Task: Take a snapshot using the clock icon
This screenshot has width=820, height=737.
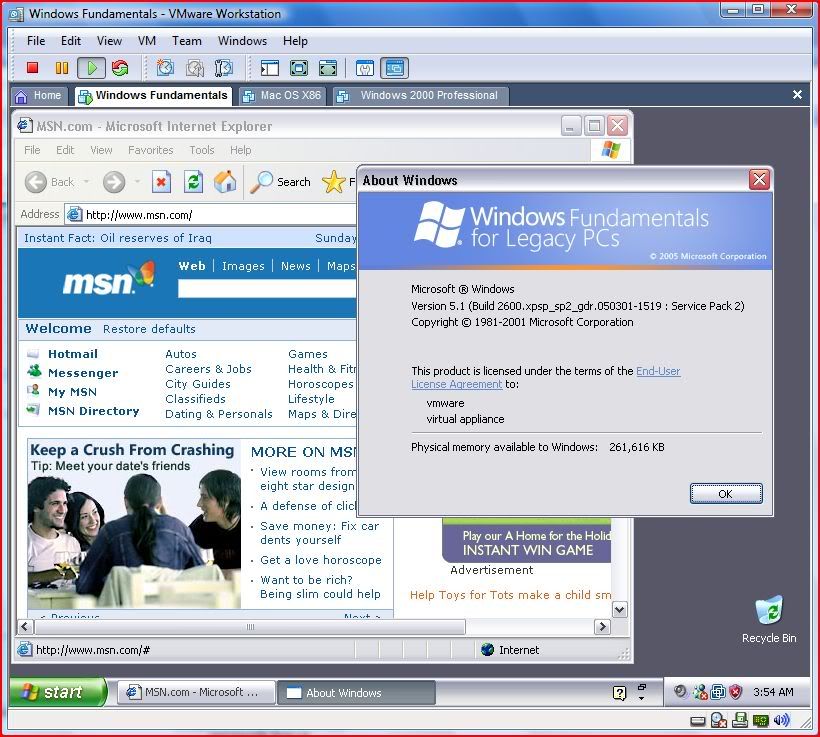Action: click(165, 68)
